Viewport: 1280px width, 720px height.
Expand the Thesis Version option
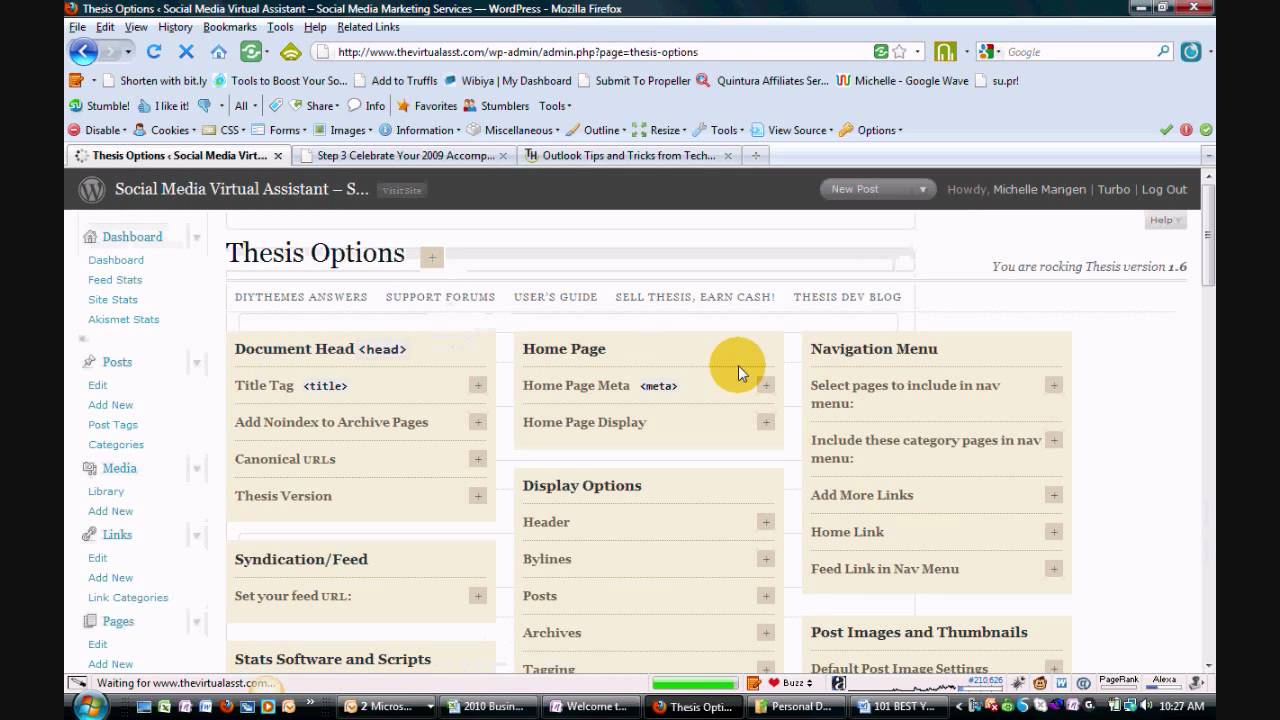coord(478,496)
